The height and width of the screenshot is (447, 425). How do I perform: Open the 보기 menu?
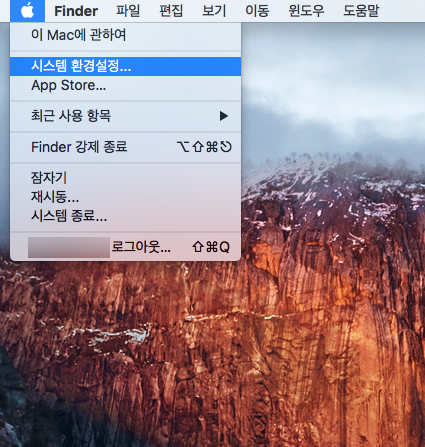(214, 11)
